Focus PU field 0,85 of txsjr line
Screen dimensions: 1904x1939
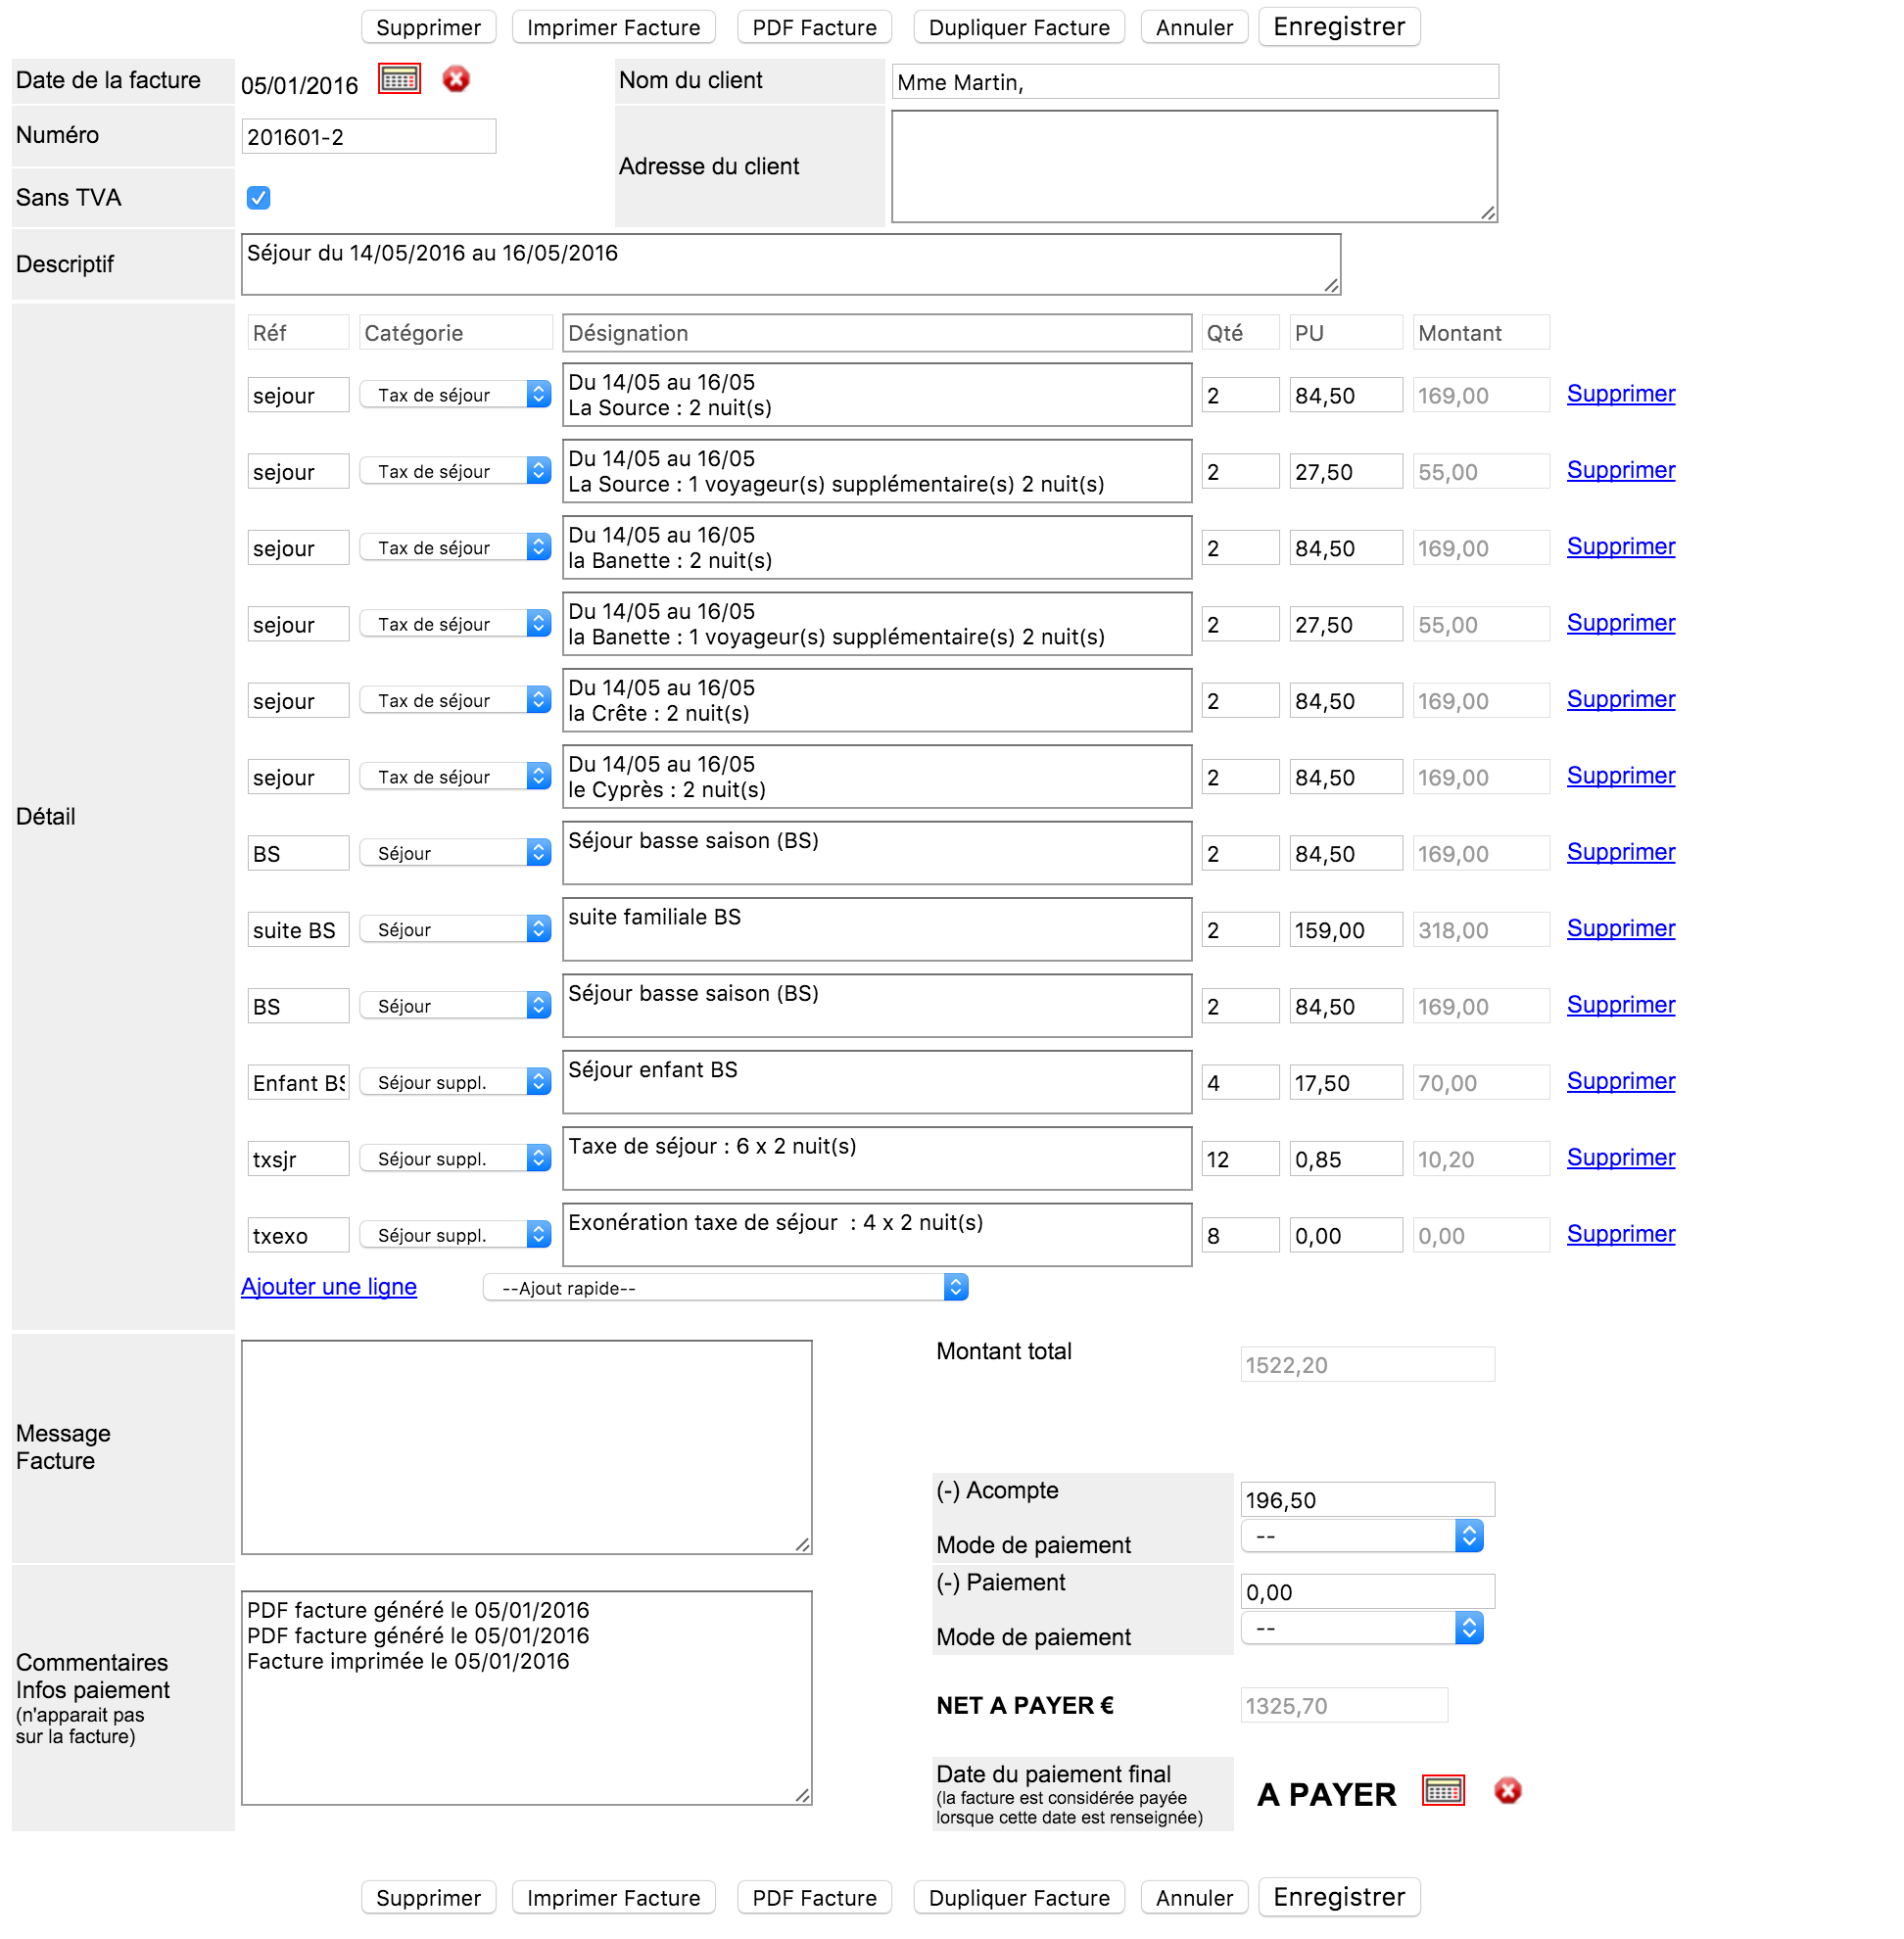[1346, 1159]
